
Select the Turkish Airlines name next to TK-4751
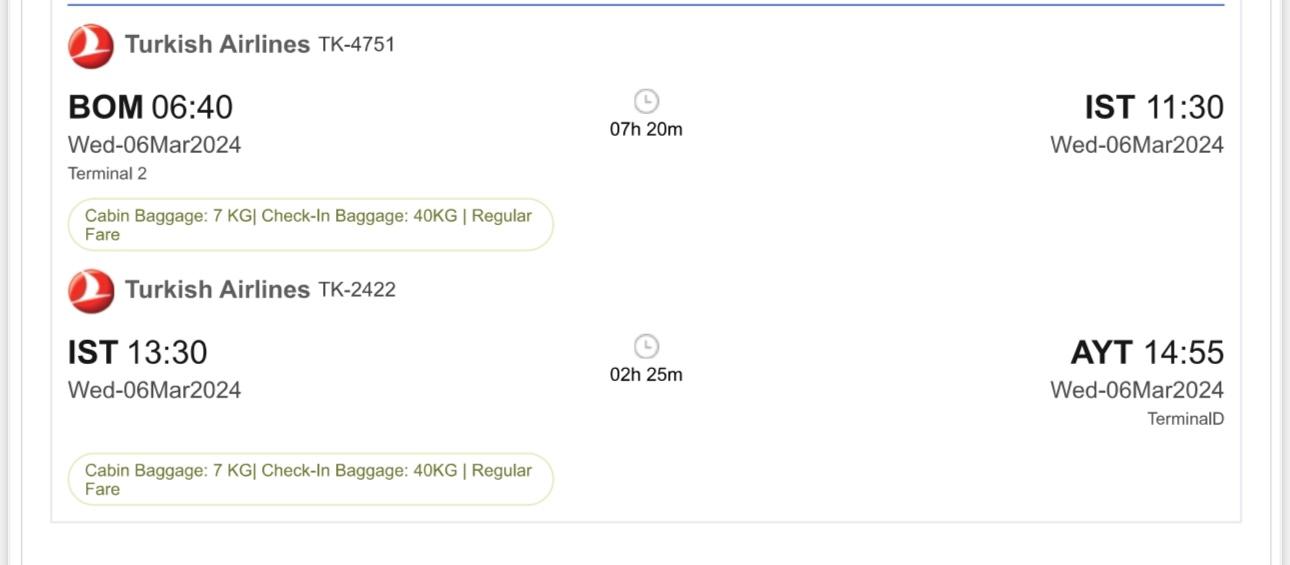[217, 44]
